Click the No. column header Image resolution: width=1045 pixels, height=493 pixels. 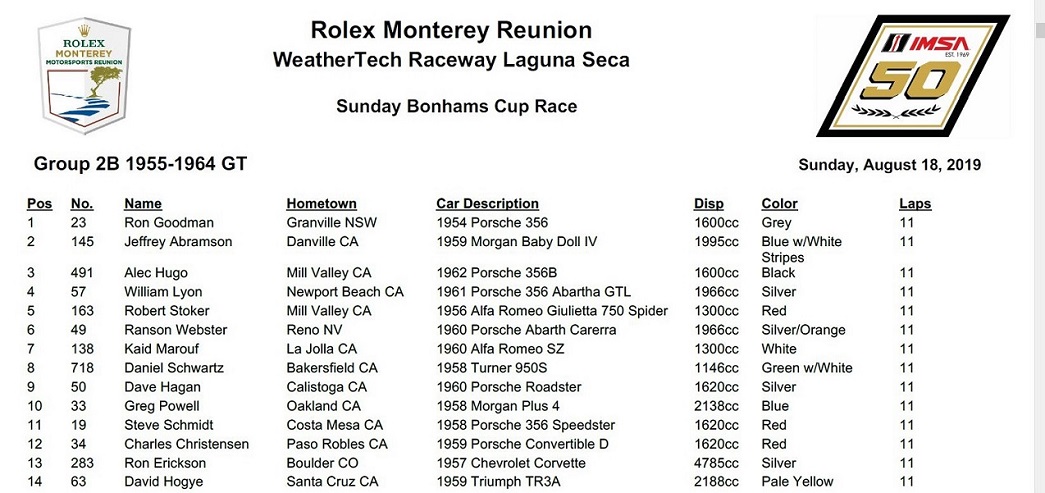click(82, 204)
